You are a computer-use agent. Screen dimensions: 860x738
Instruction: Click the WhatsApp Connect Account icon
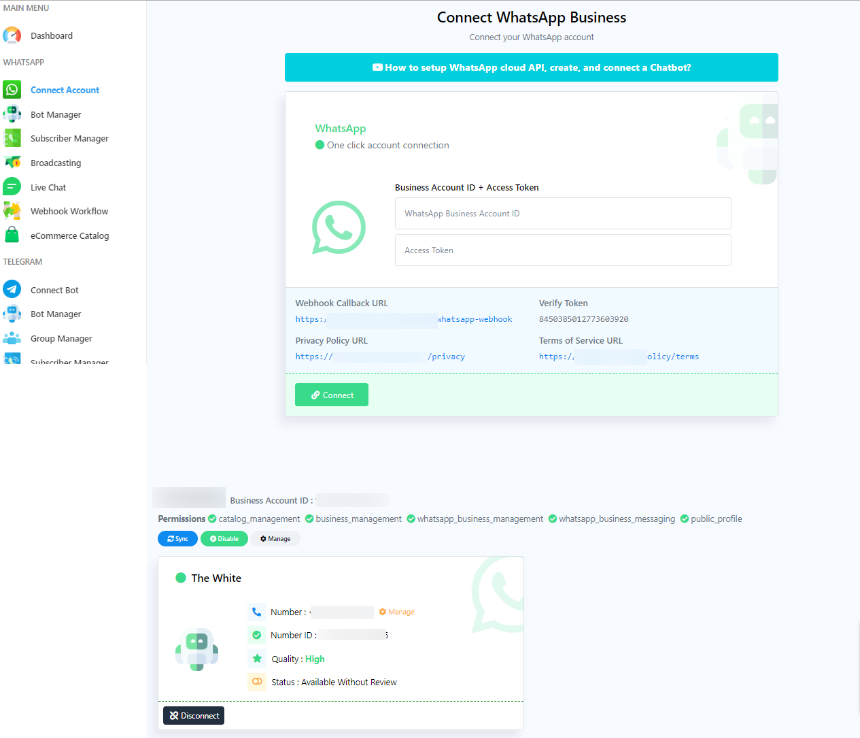pyautogui.click(x=12, y=90)
